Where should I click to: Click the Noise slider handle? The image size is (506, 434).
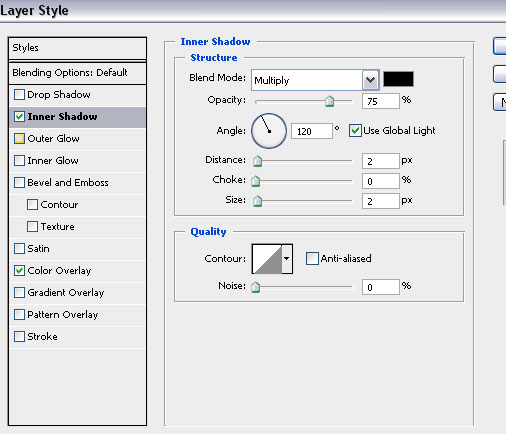256,287
